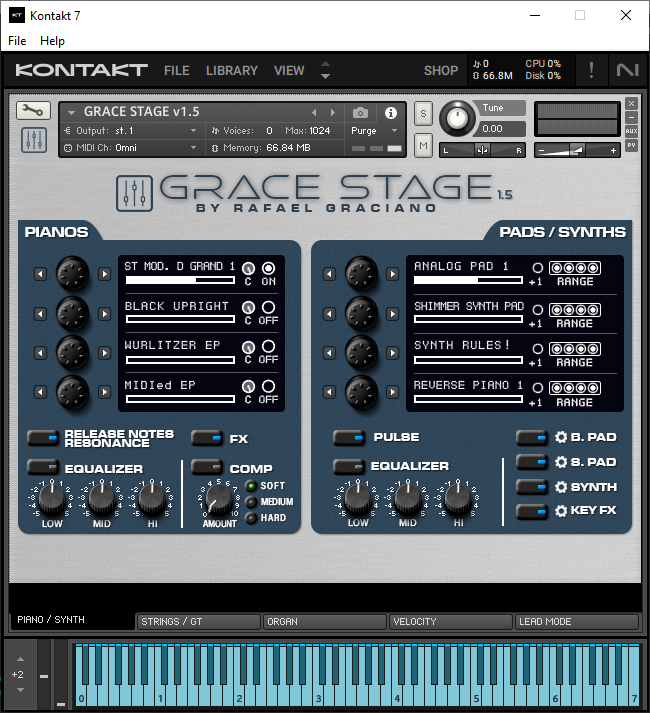Open the Windows File menu
The height and width of the screenshot is (713, 650).
[x=17, y=41]
